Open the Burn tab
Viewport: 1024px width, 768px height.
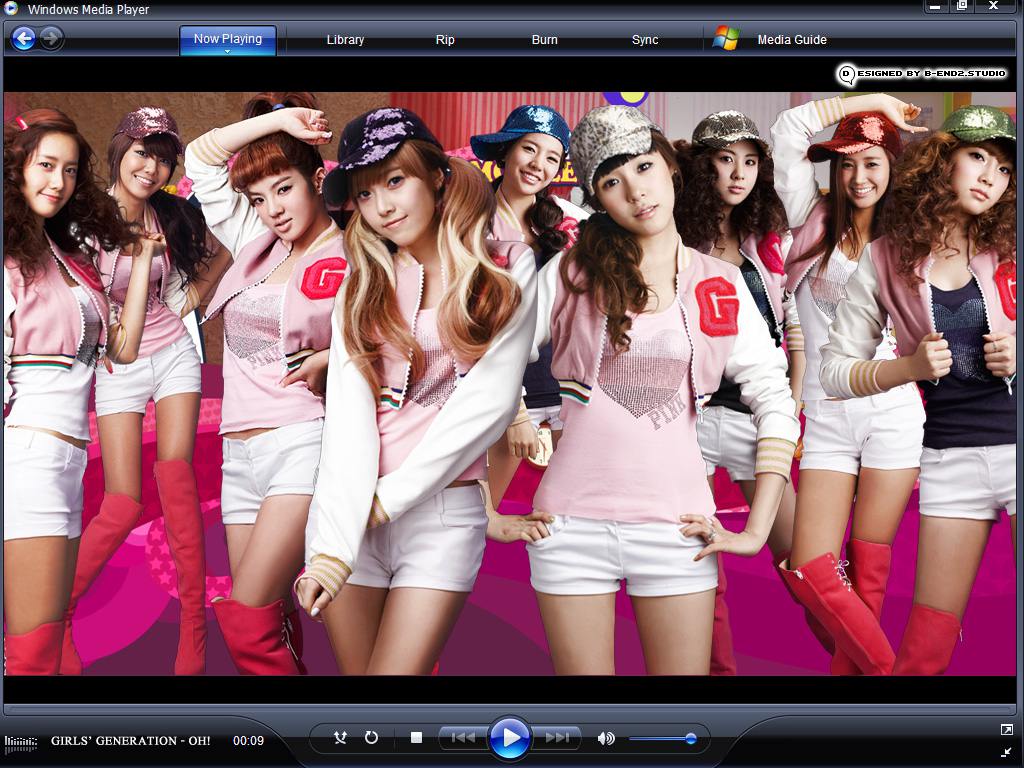544,40
